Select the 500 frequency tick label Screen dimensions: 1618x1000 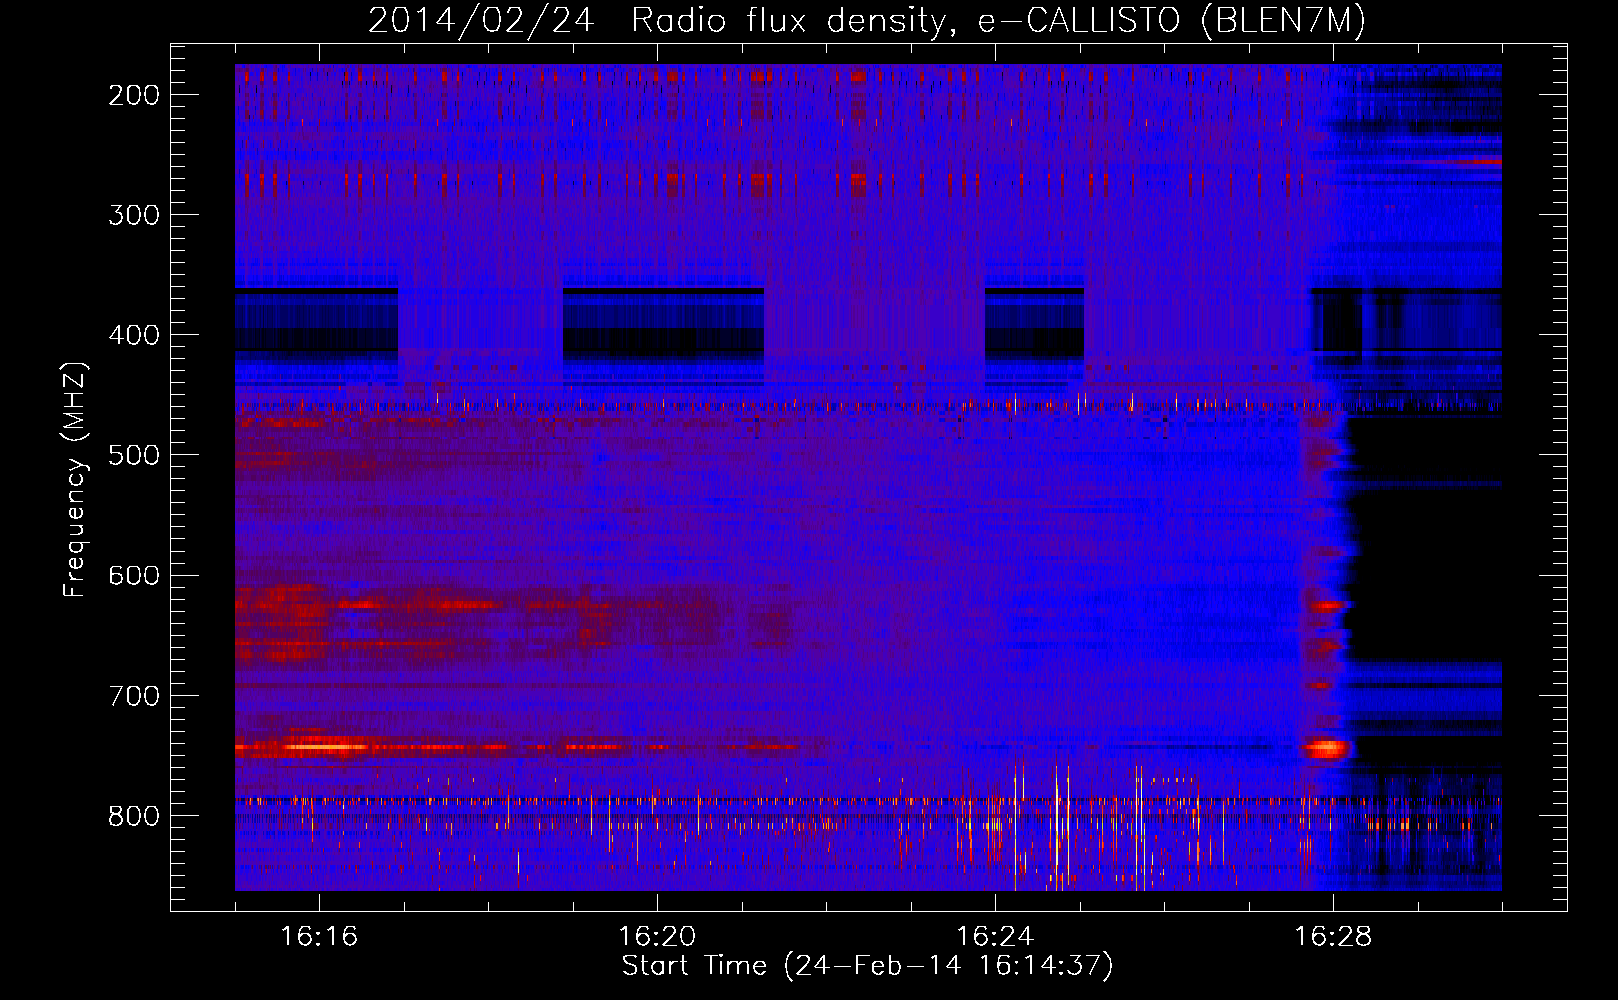point(134,455)
